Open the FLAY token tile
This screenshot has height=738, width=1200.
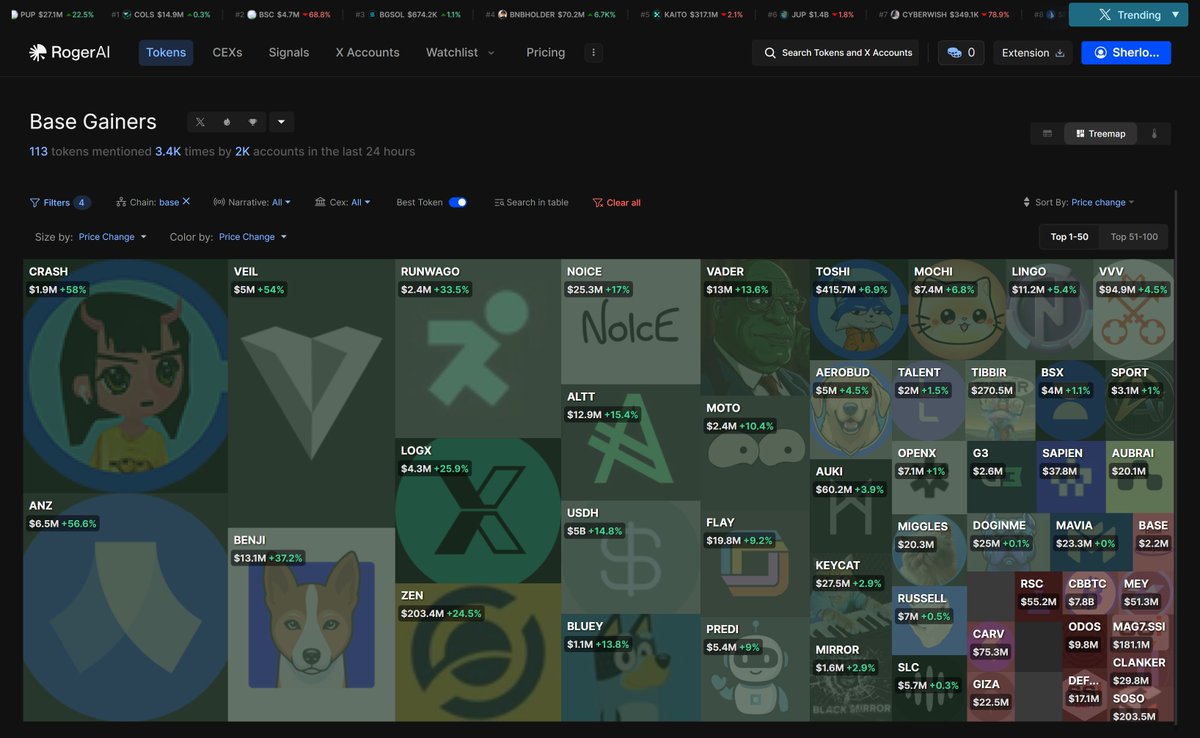(755, 564)
